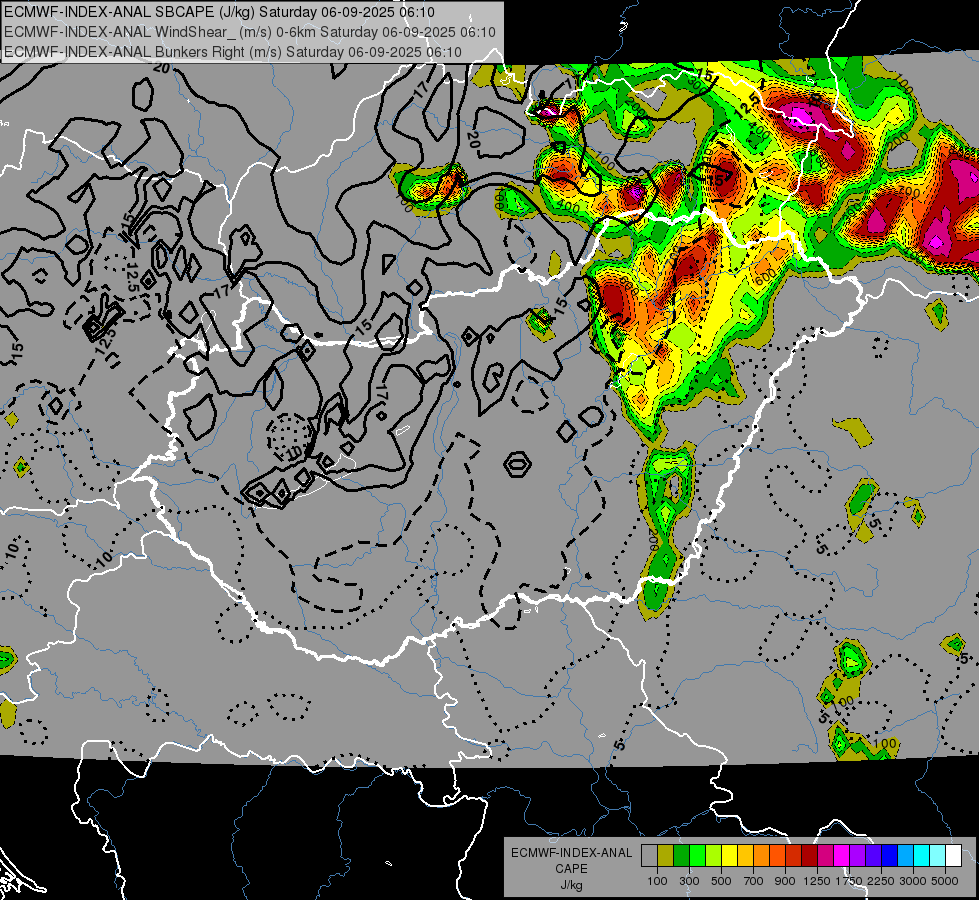Select the dark green legend swatch

point(681,856)
